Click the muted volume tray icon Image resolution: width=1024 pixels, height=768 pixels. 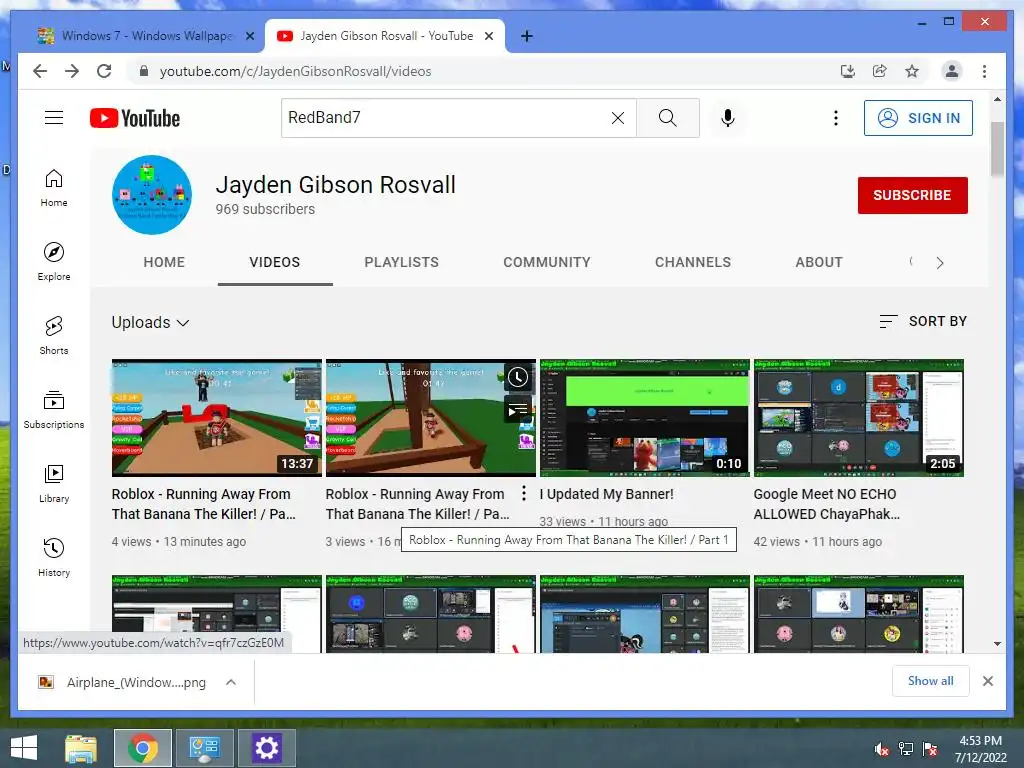tap(882, 749)
